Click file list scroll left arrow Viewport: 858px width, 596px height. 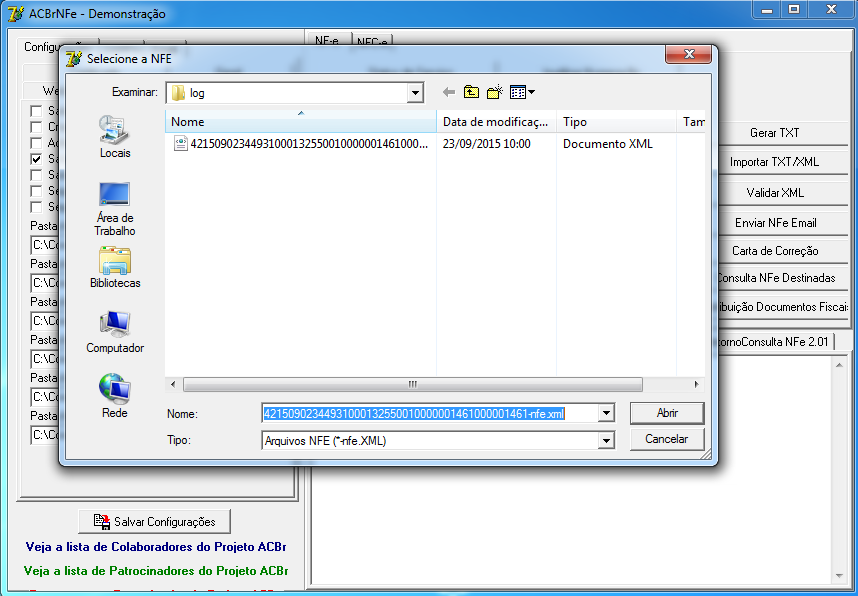(x=173, y=384)
